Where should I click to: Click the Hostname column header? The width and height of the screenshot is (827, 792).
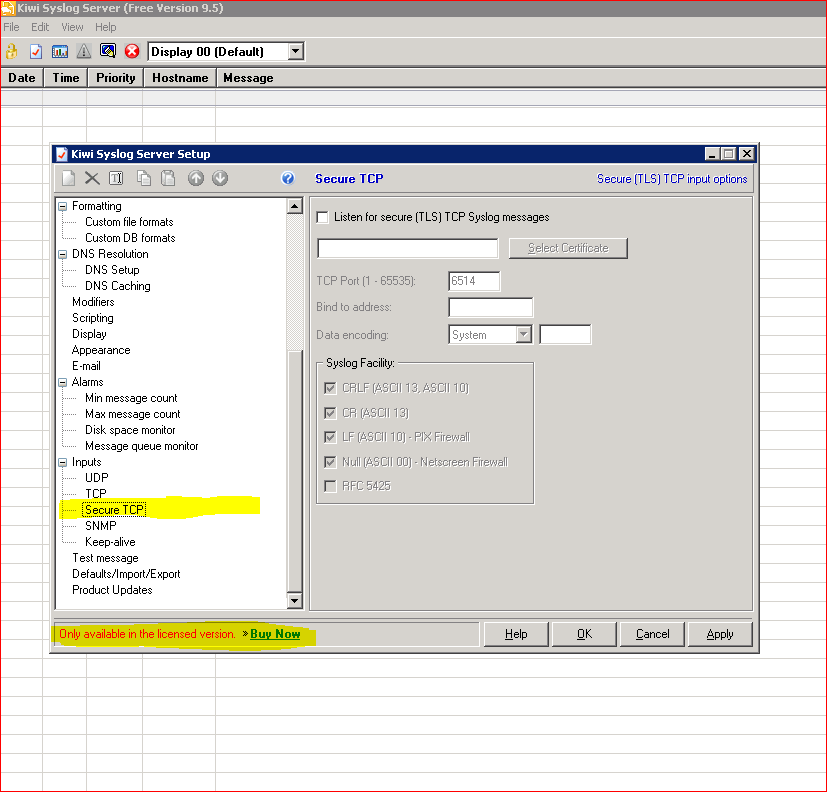click(x=180, y=78)
